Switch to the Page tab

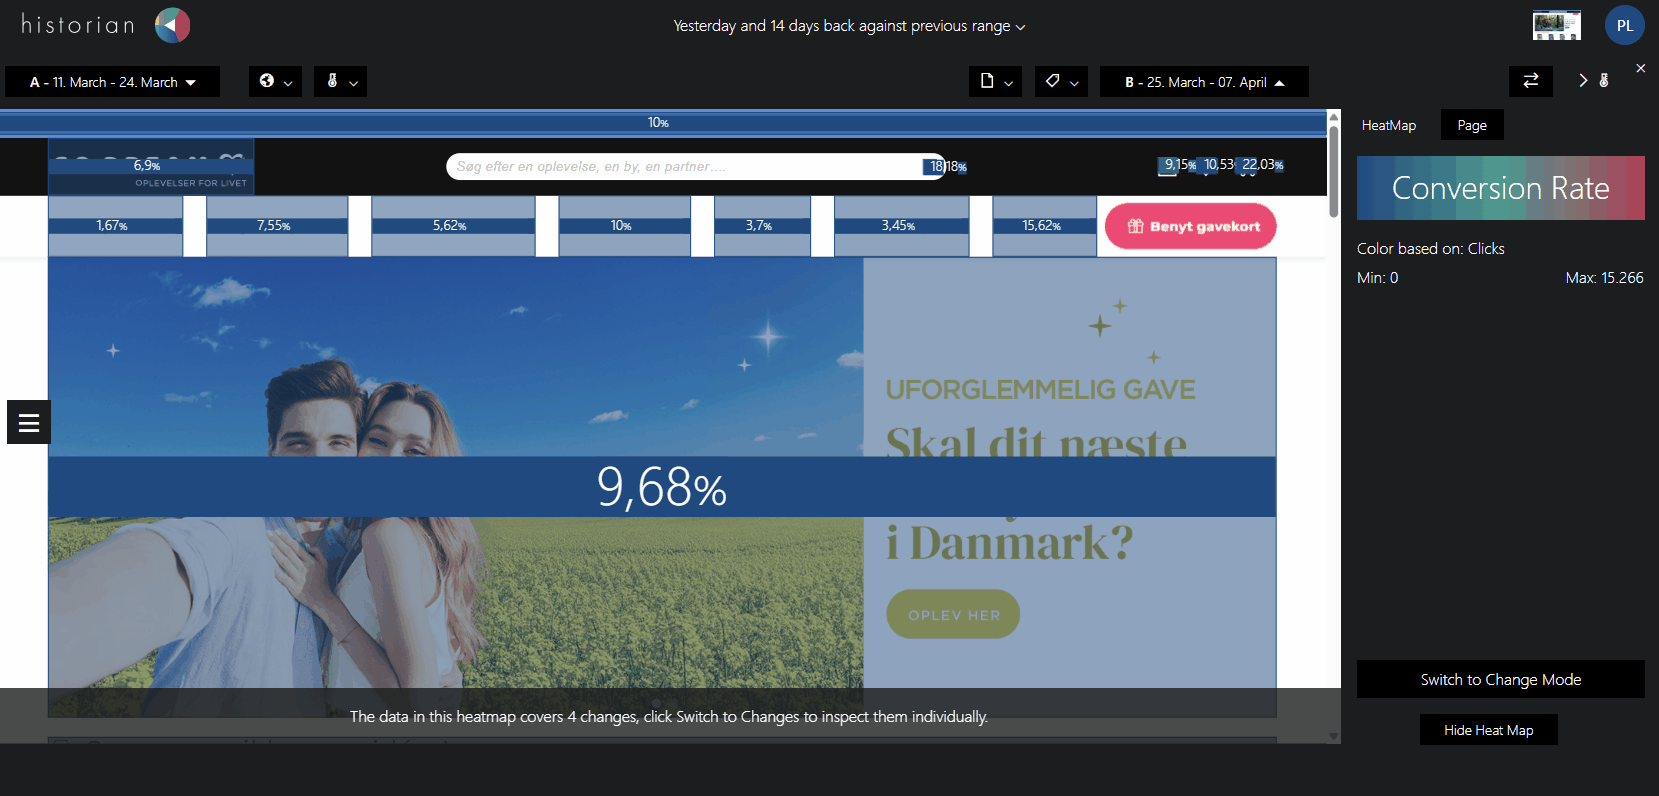coord(1471,125)
